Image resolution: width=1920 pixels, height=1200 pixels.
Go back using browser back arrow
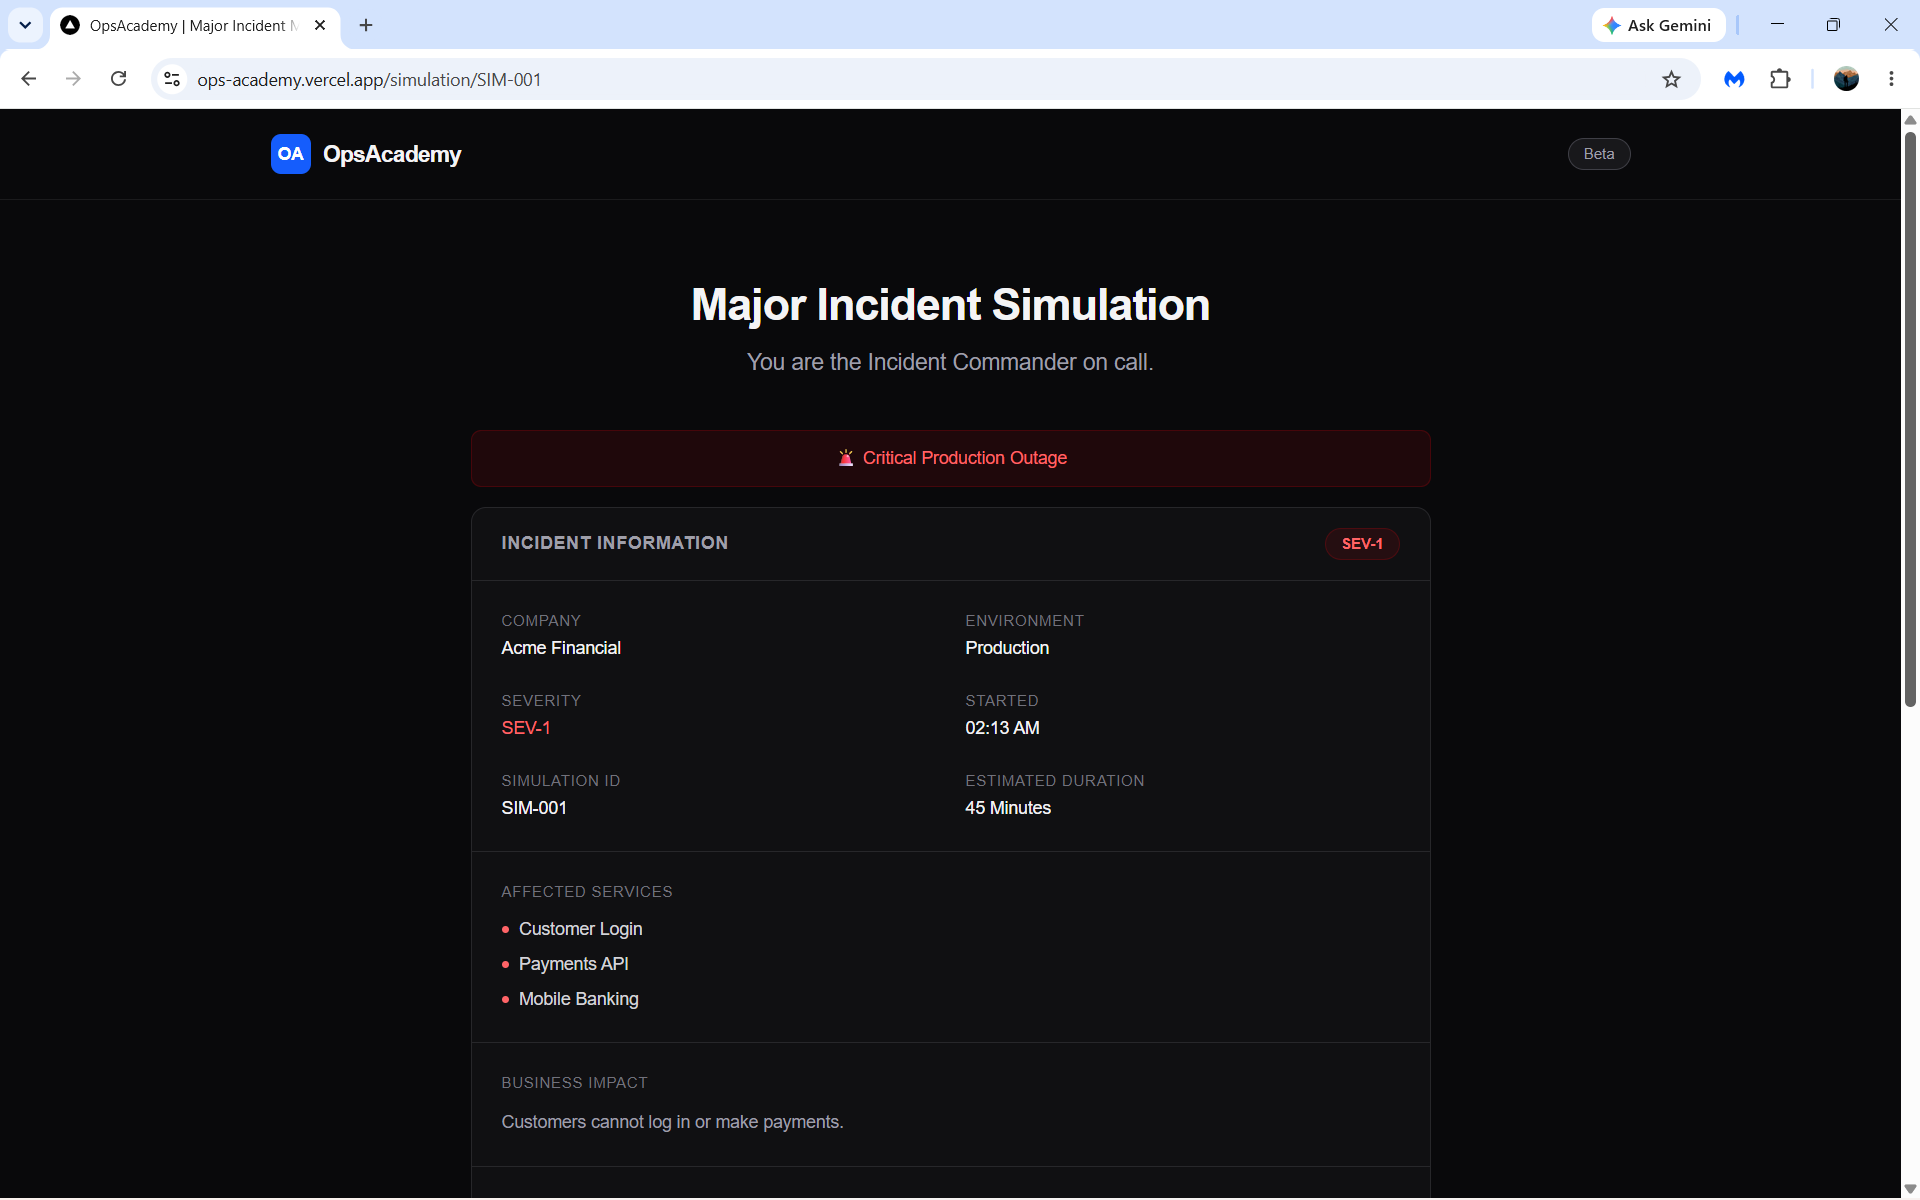point(29,79)
